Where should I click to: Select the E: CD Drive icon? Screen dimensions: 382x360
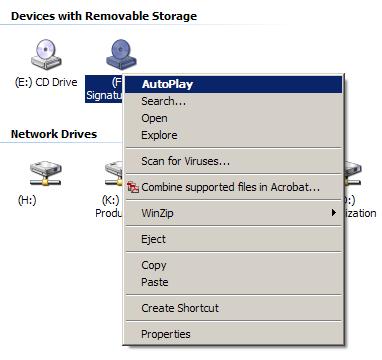coord(46,54)
